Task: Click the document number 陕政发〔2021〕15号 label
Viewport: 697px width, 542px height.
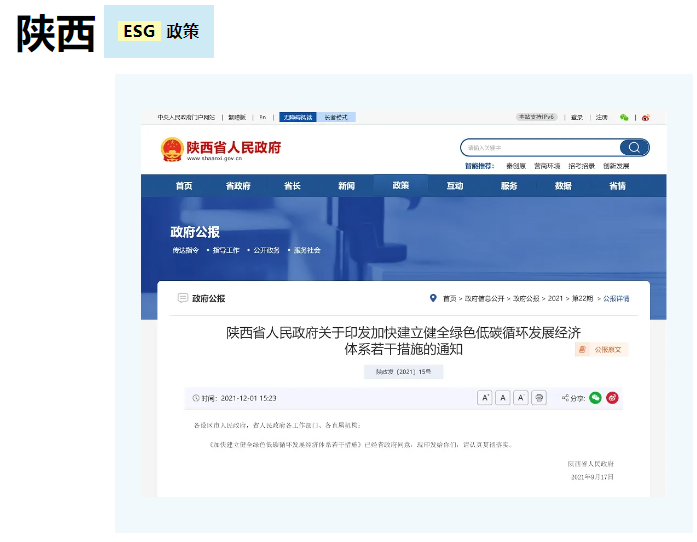Action: click(403, 372)
